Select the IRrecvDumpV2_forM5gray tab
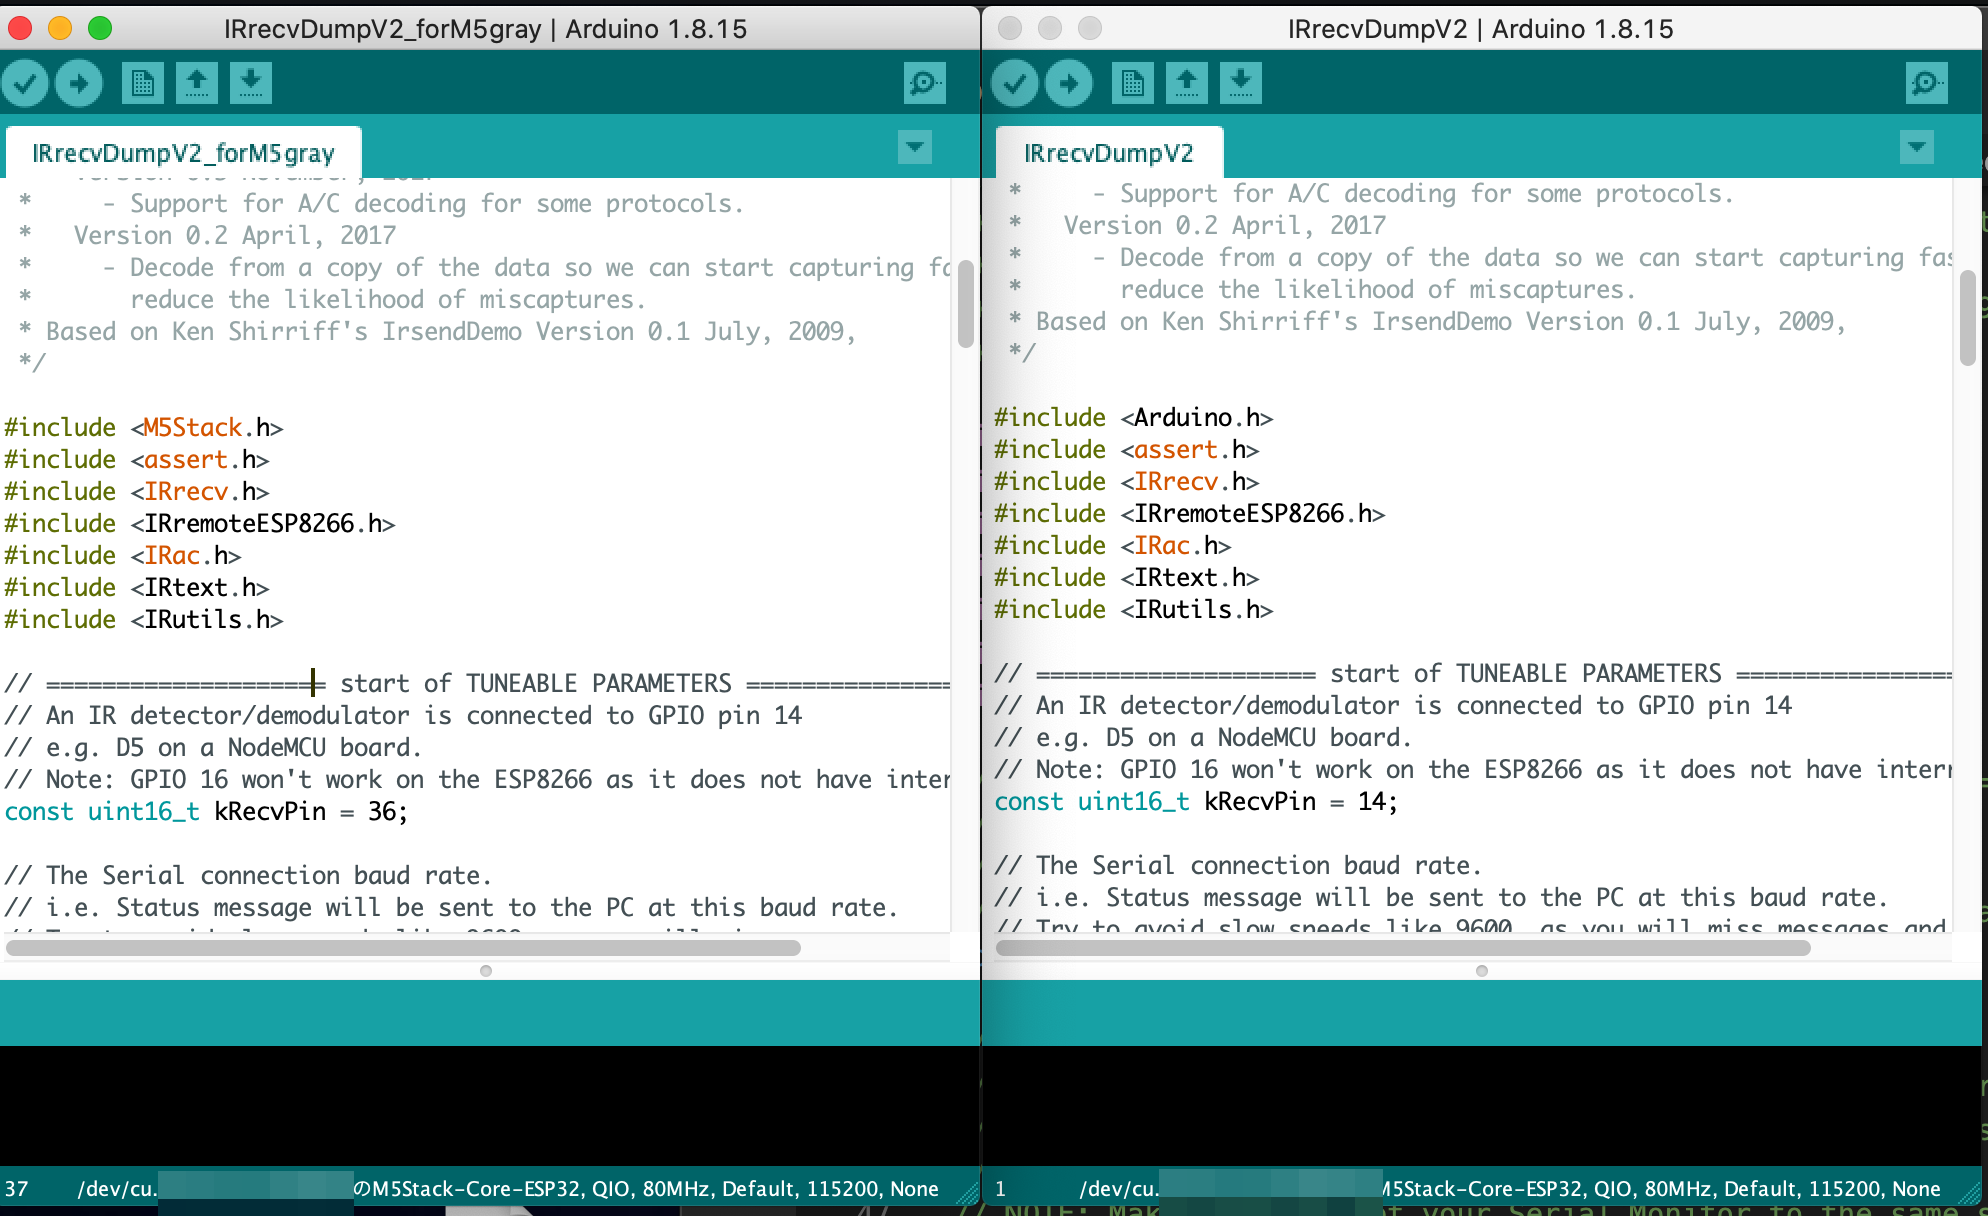 coord(183,153)
